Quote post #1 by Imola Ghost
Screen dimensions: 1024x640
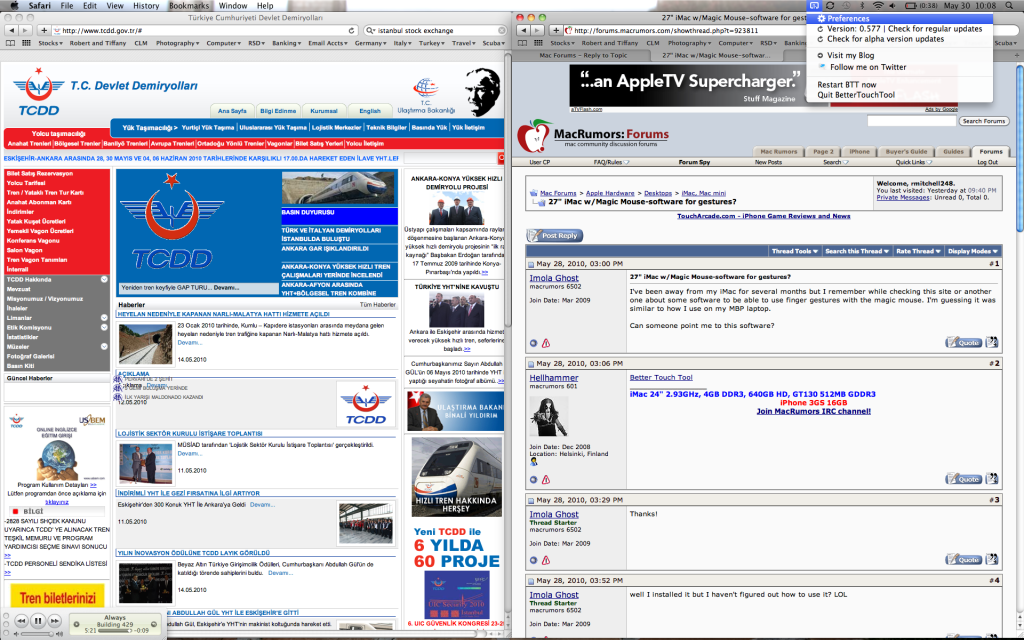coord(964,342)
